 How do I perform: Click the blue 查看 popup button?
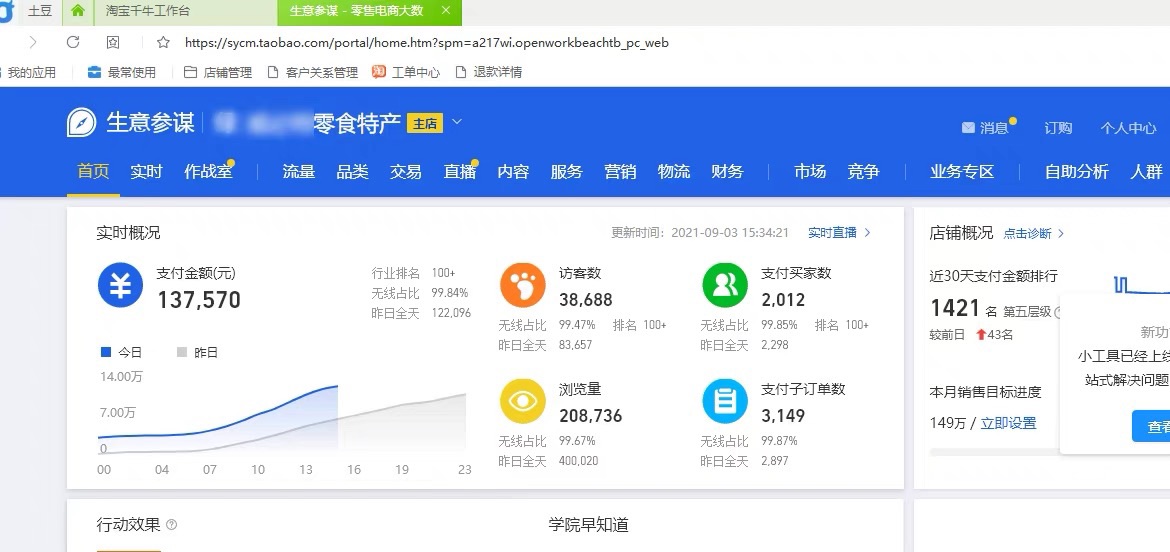pos(1151,426)
